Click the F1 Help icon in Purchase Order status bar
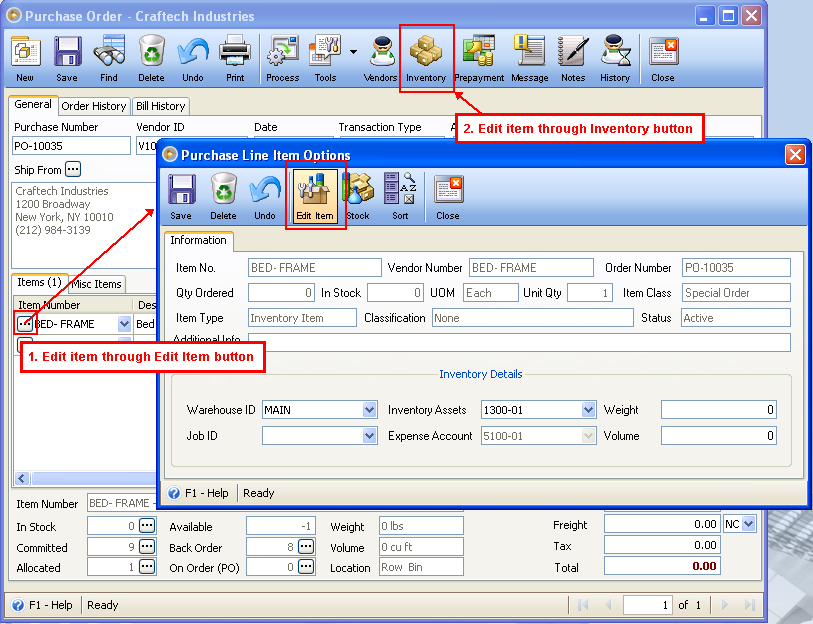The height and width of the screenshot is (624, 813). coord(18,605)
